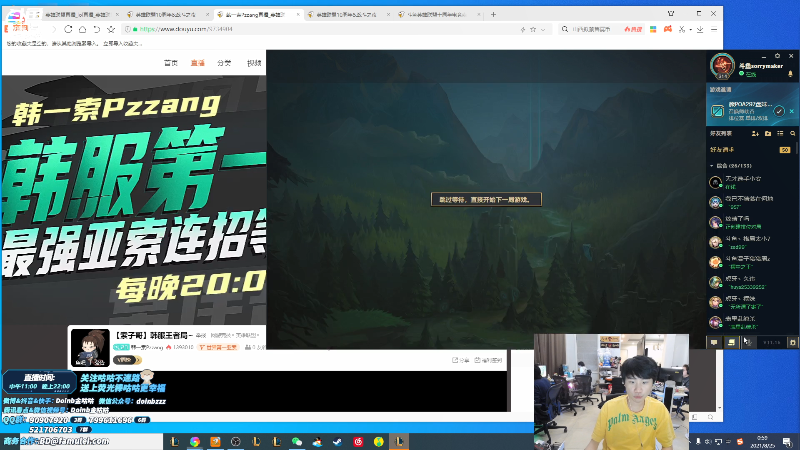Click the new friend folder icon
The width and height of the screenshot is (800, 450).
(x=768, y=134)
